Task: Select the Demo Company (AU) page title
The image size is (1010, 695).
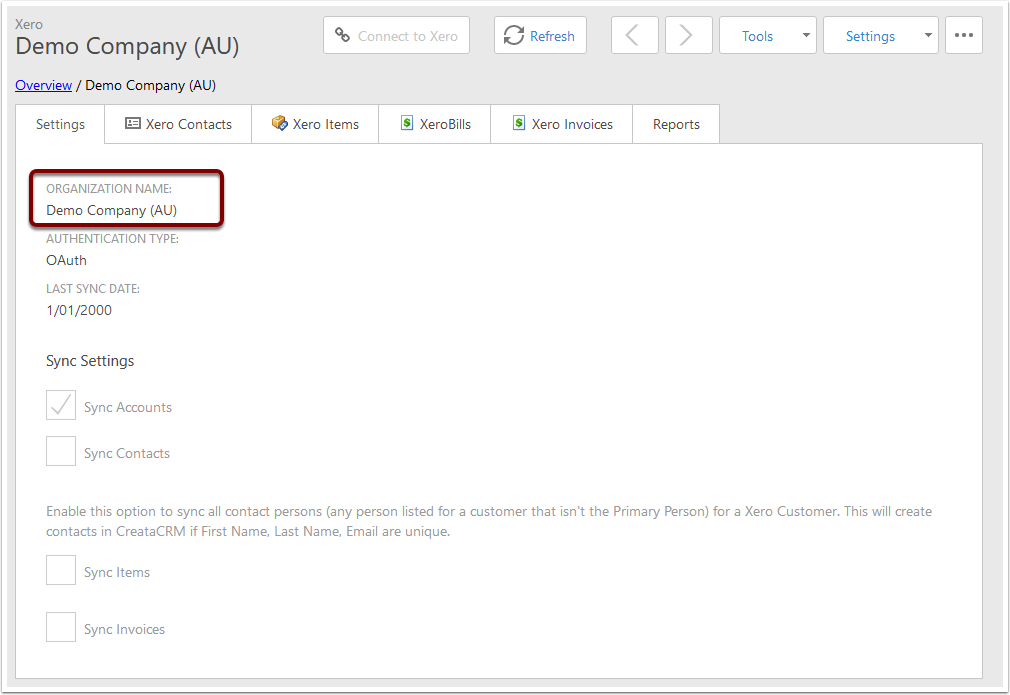Action: [x=127, y=46]
